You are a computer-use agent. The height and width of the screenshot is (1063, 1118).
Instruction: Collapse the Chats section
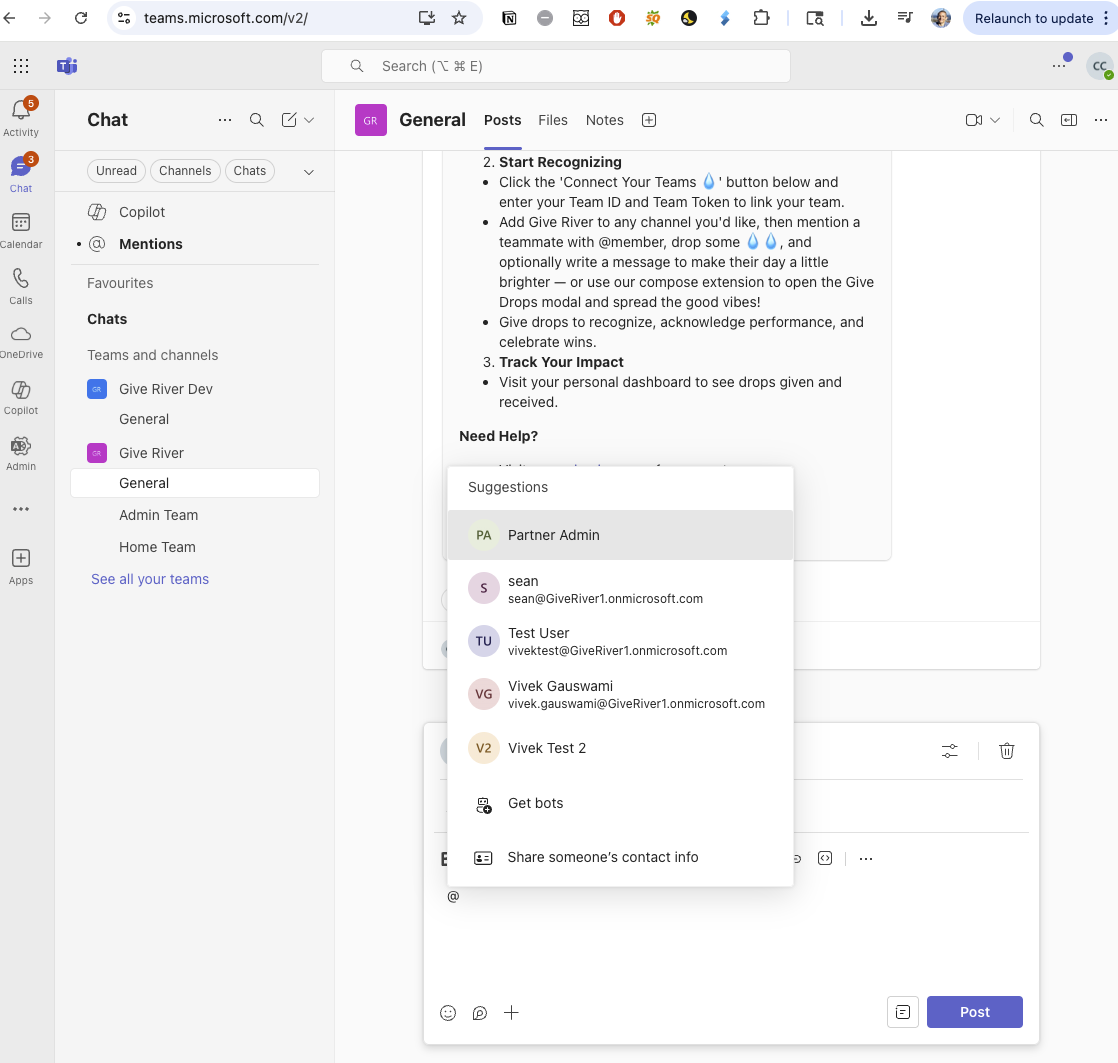[107, 319]
